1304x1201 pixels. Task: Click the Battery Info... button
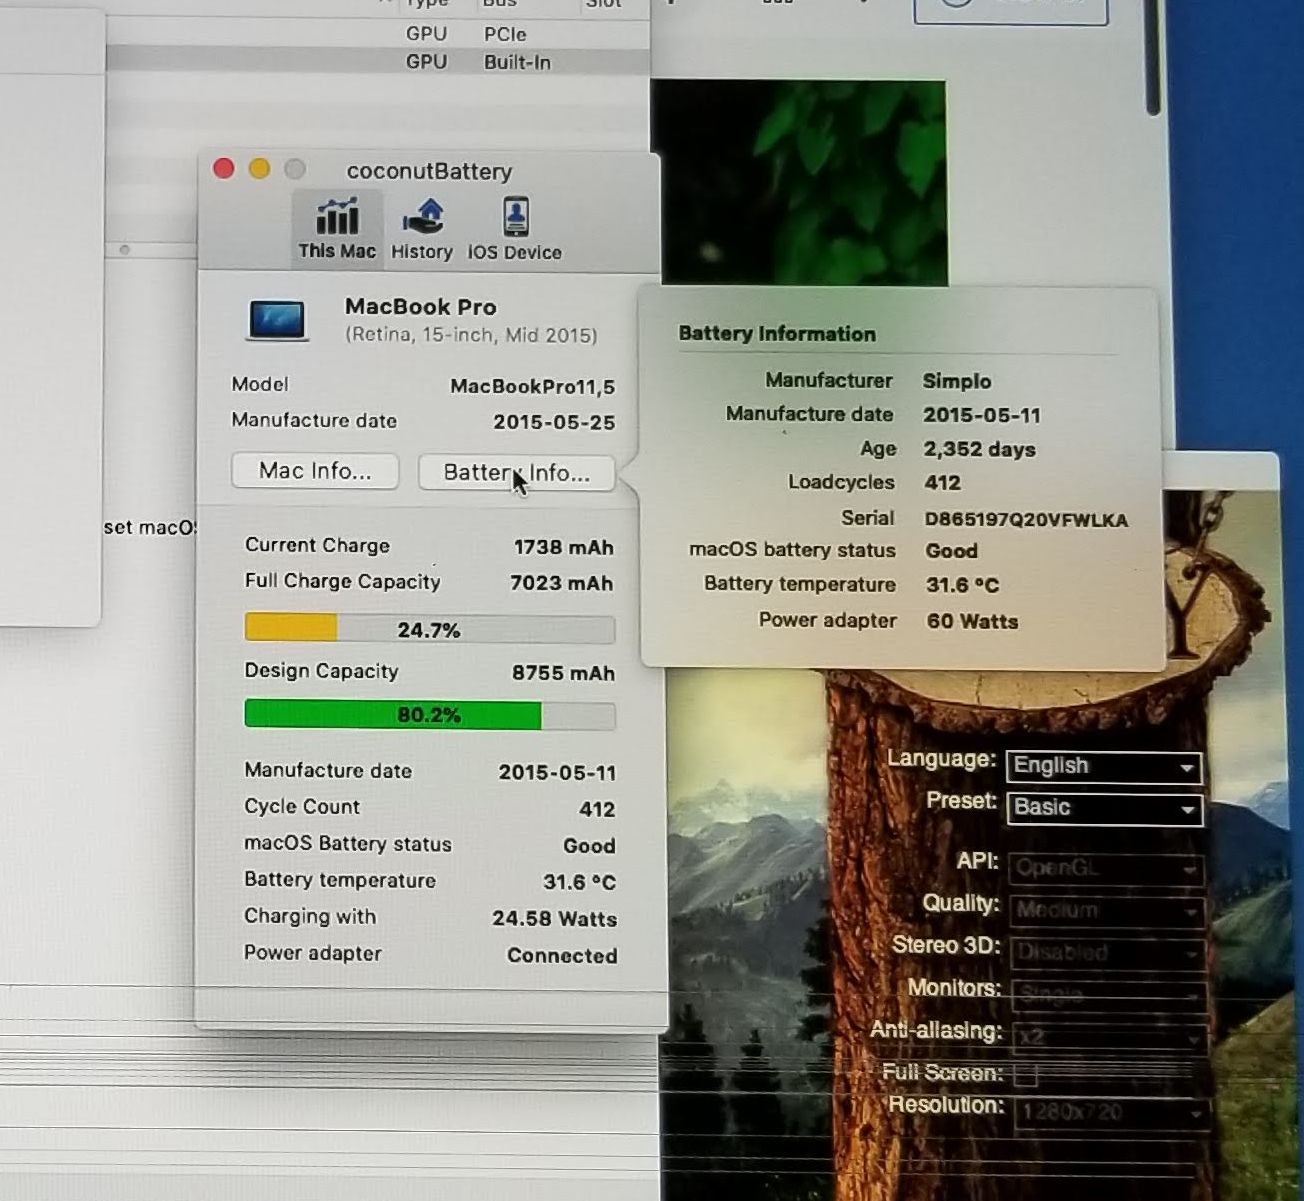coord(516,472)
